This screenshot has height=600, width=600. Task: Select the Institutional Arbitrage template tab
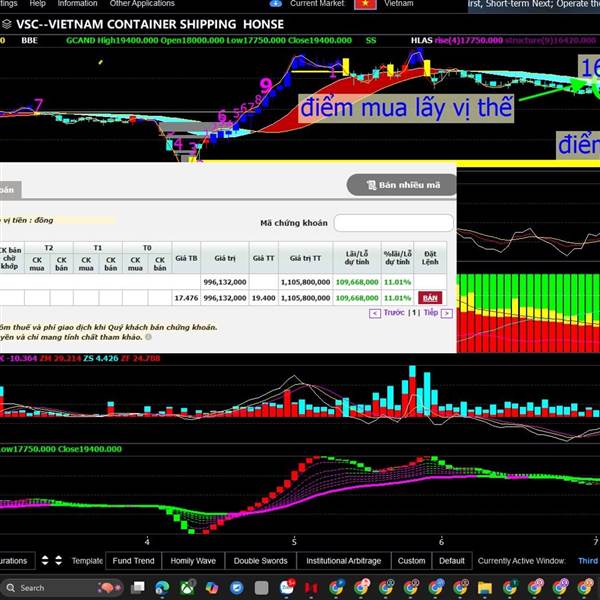[344, 561]
